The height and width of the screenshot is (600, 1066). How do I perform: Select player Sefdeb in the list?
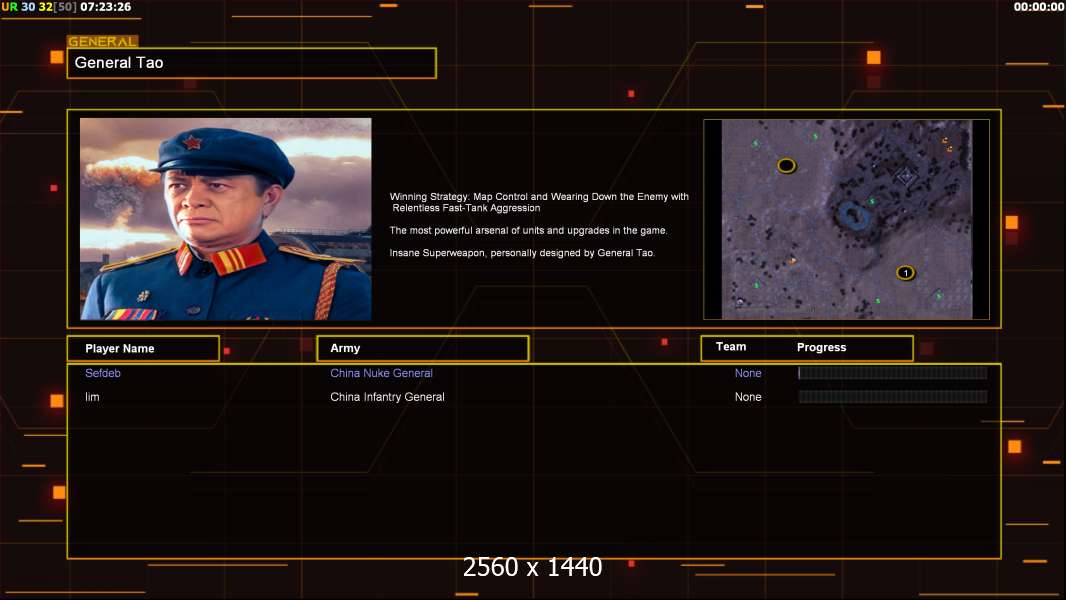pos(103,373)
